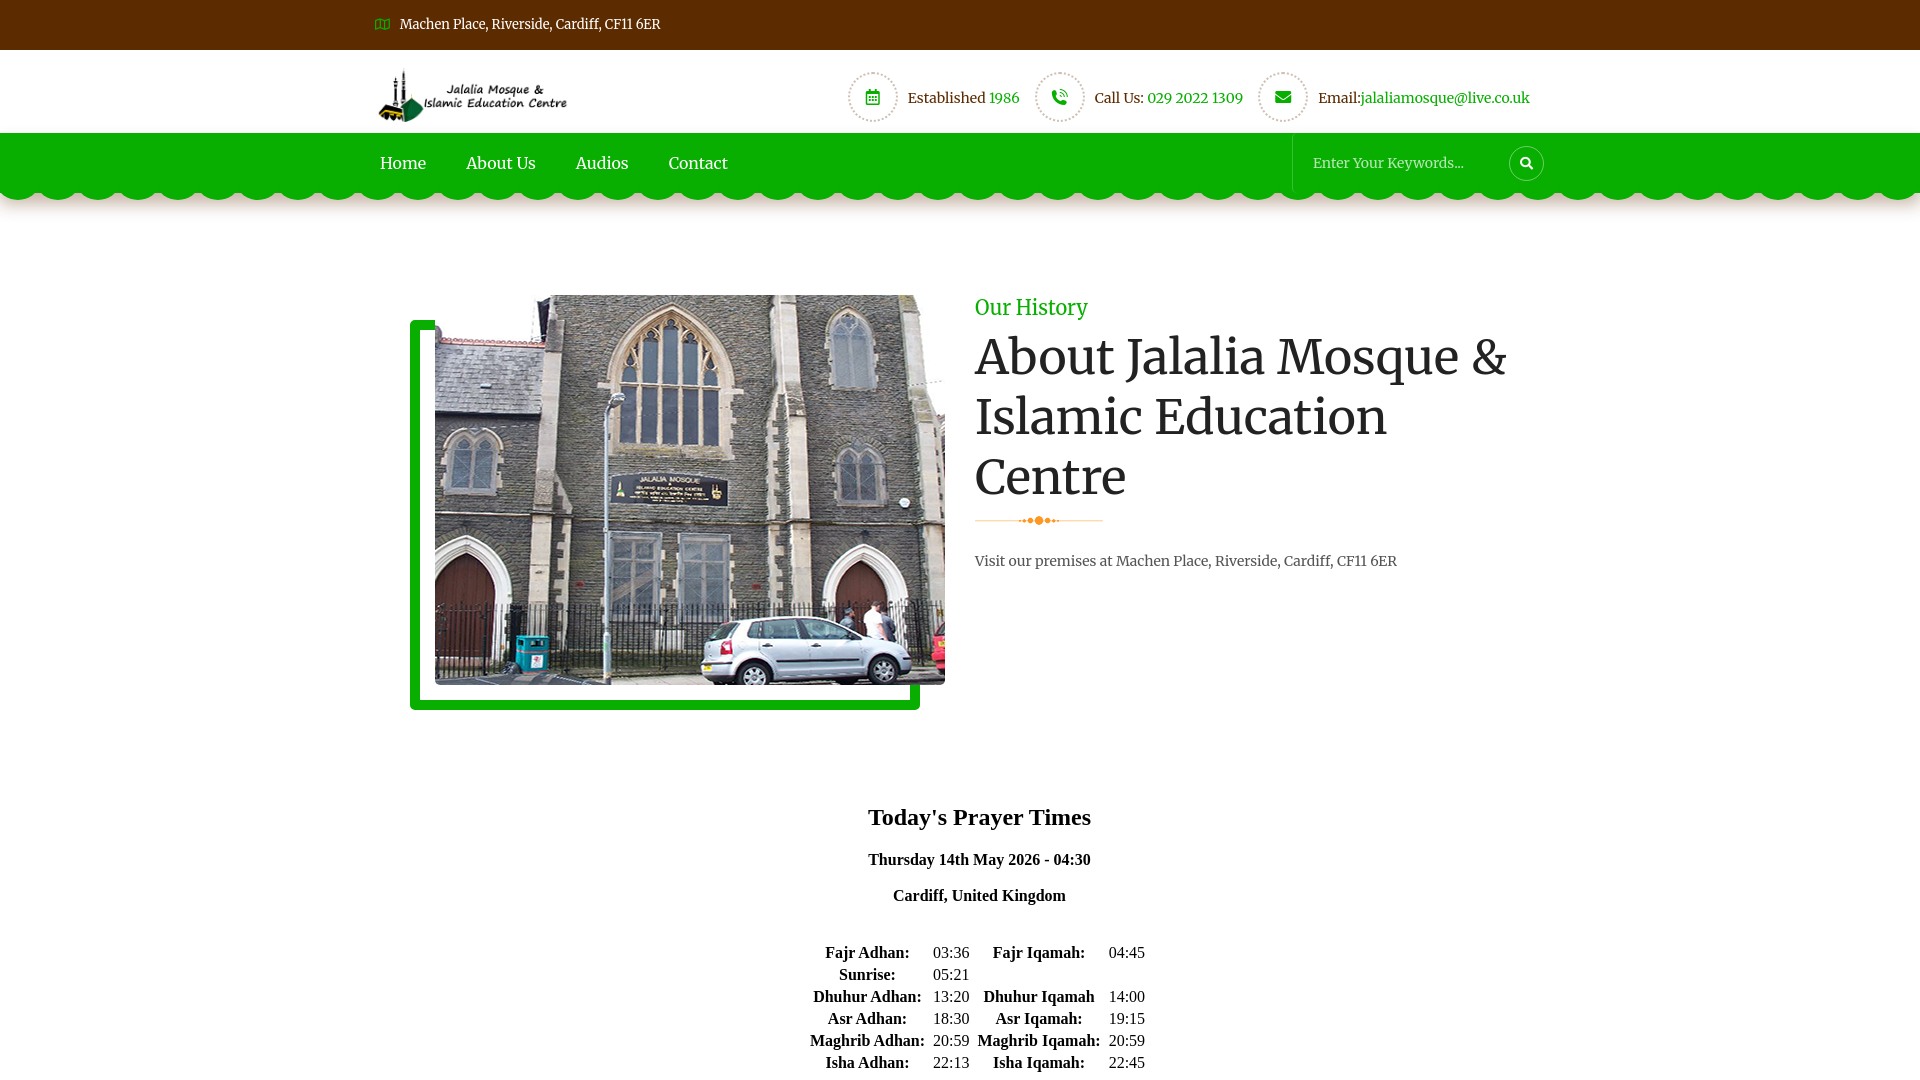This screenshot has width=1920, height=1080.
Task: Click the About Jalalia Mosque heading
Action: [x=1241, y=417]
